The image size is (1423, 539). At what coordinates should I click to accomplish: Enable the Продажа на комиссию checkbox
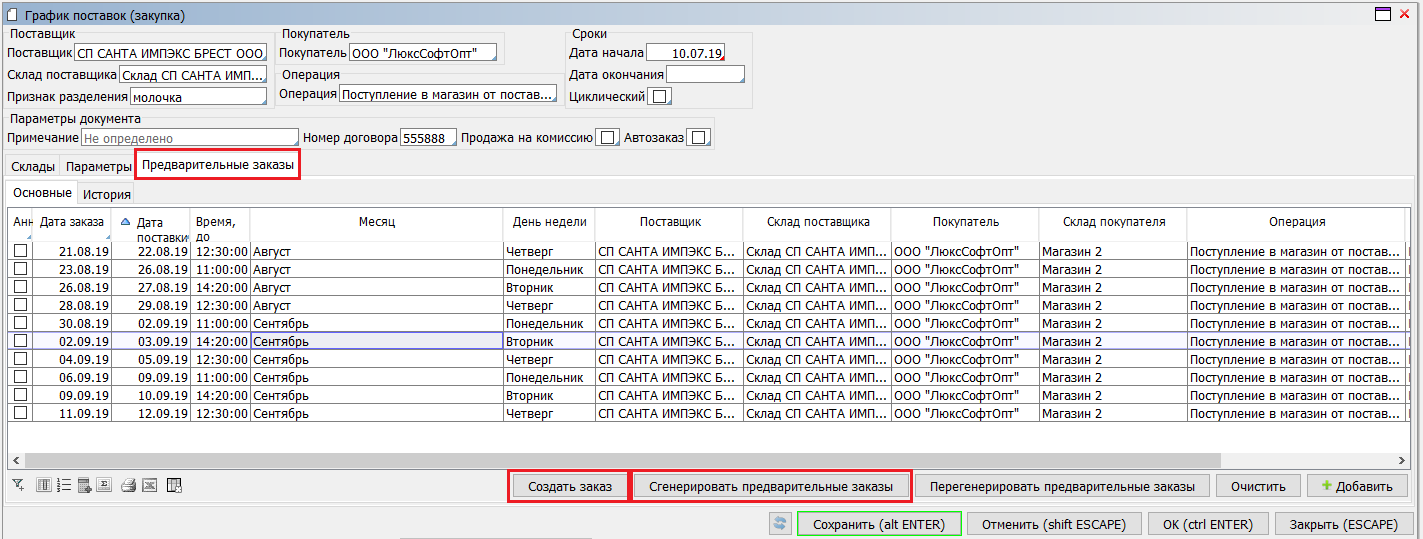pos(606,138)
